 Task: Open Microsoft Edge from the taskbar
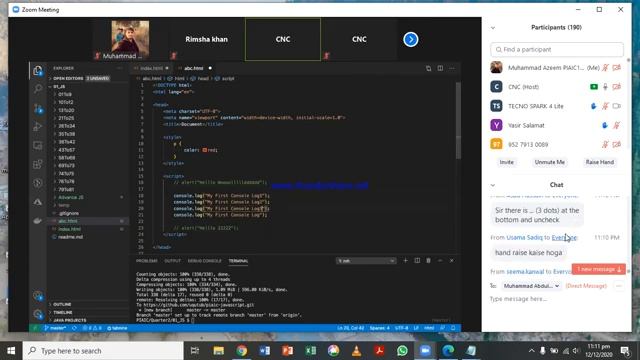point(448,351)
